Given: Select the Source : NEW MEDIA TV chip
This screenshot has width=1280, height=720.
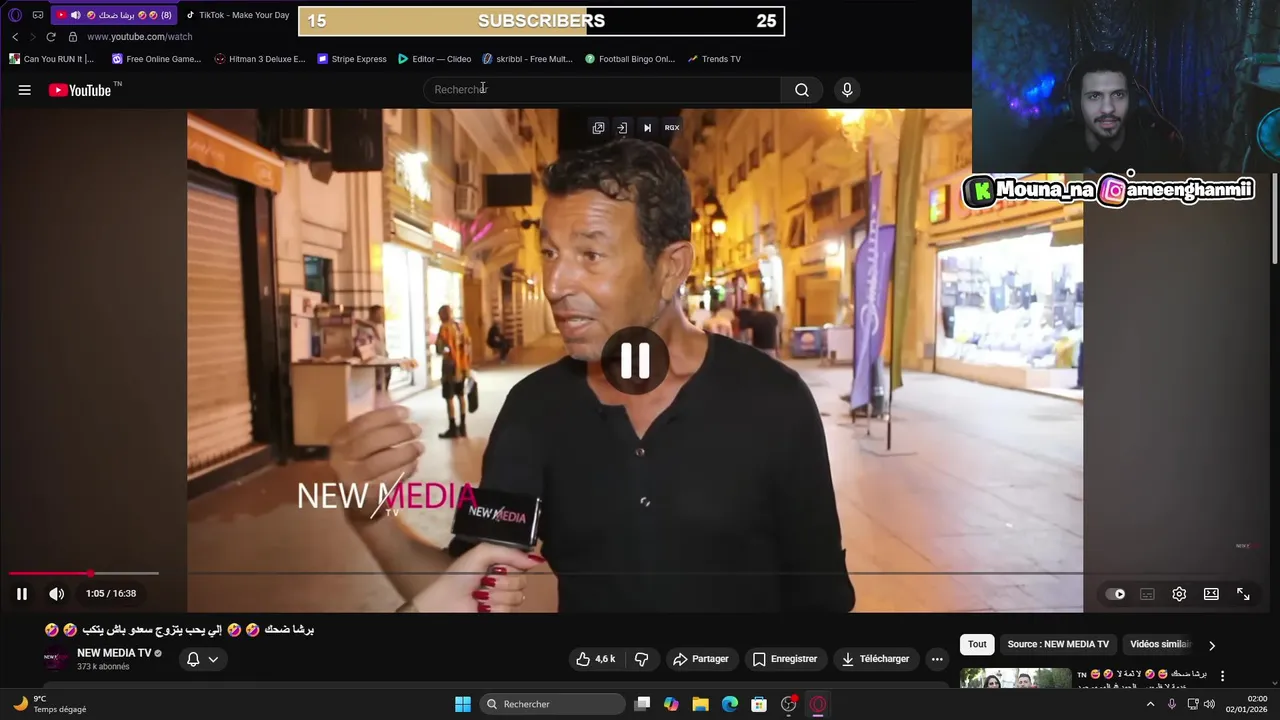Looking at the screenshot, I should 1058,645.
